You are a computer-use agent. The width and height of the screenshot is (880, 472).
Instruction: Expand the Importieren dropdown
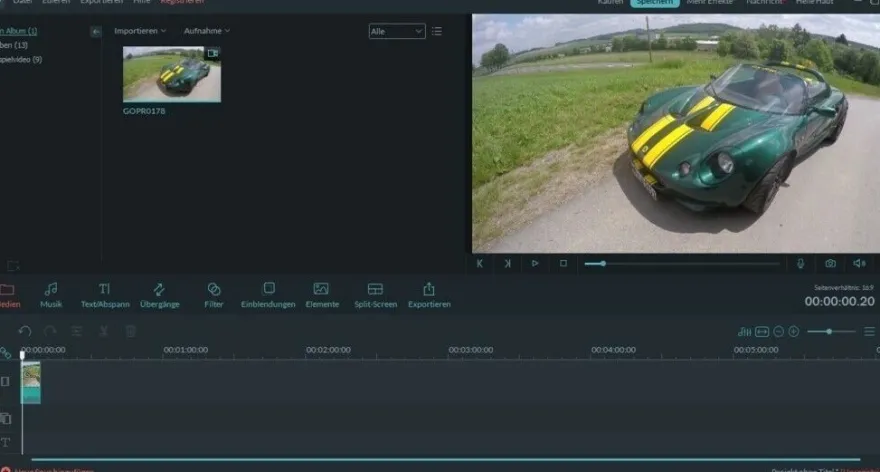tap(140, 31)
